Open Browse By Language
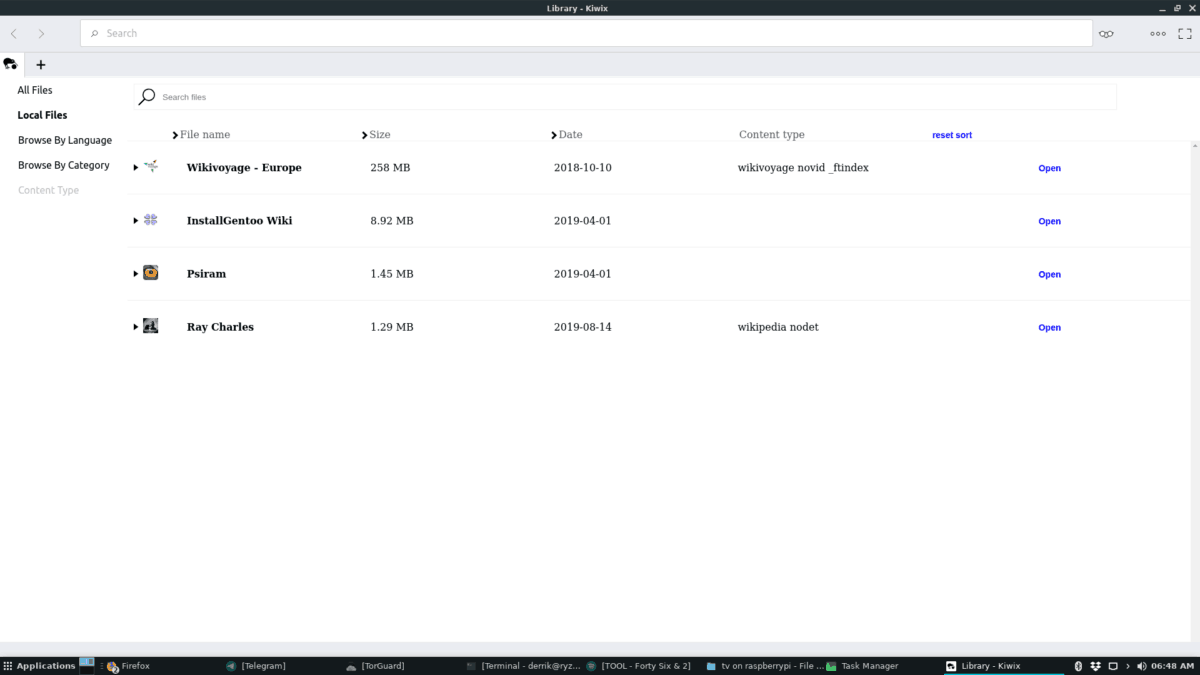Image resolution: width=1200 pixels, height=675 pixels. pyautogui.click(x=65, y=140)
